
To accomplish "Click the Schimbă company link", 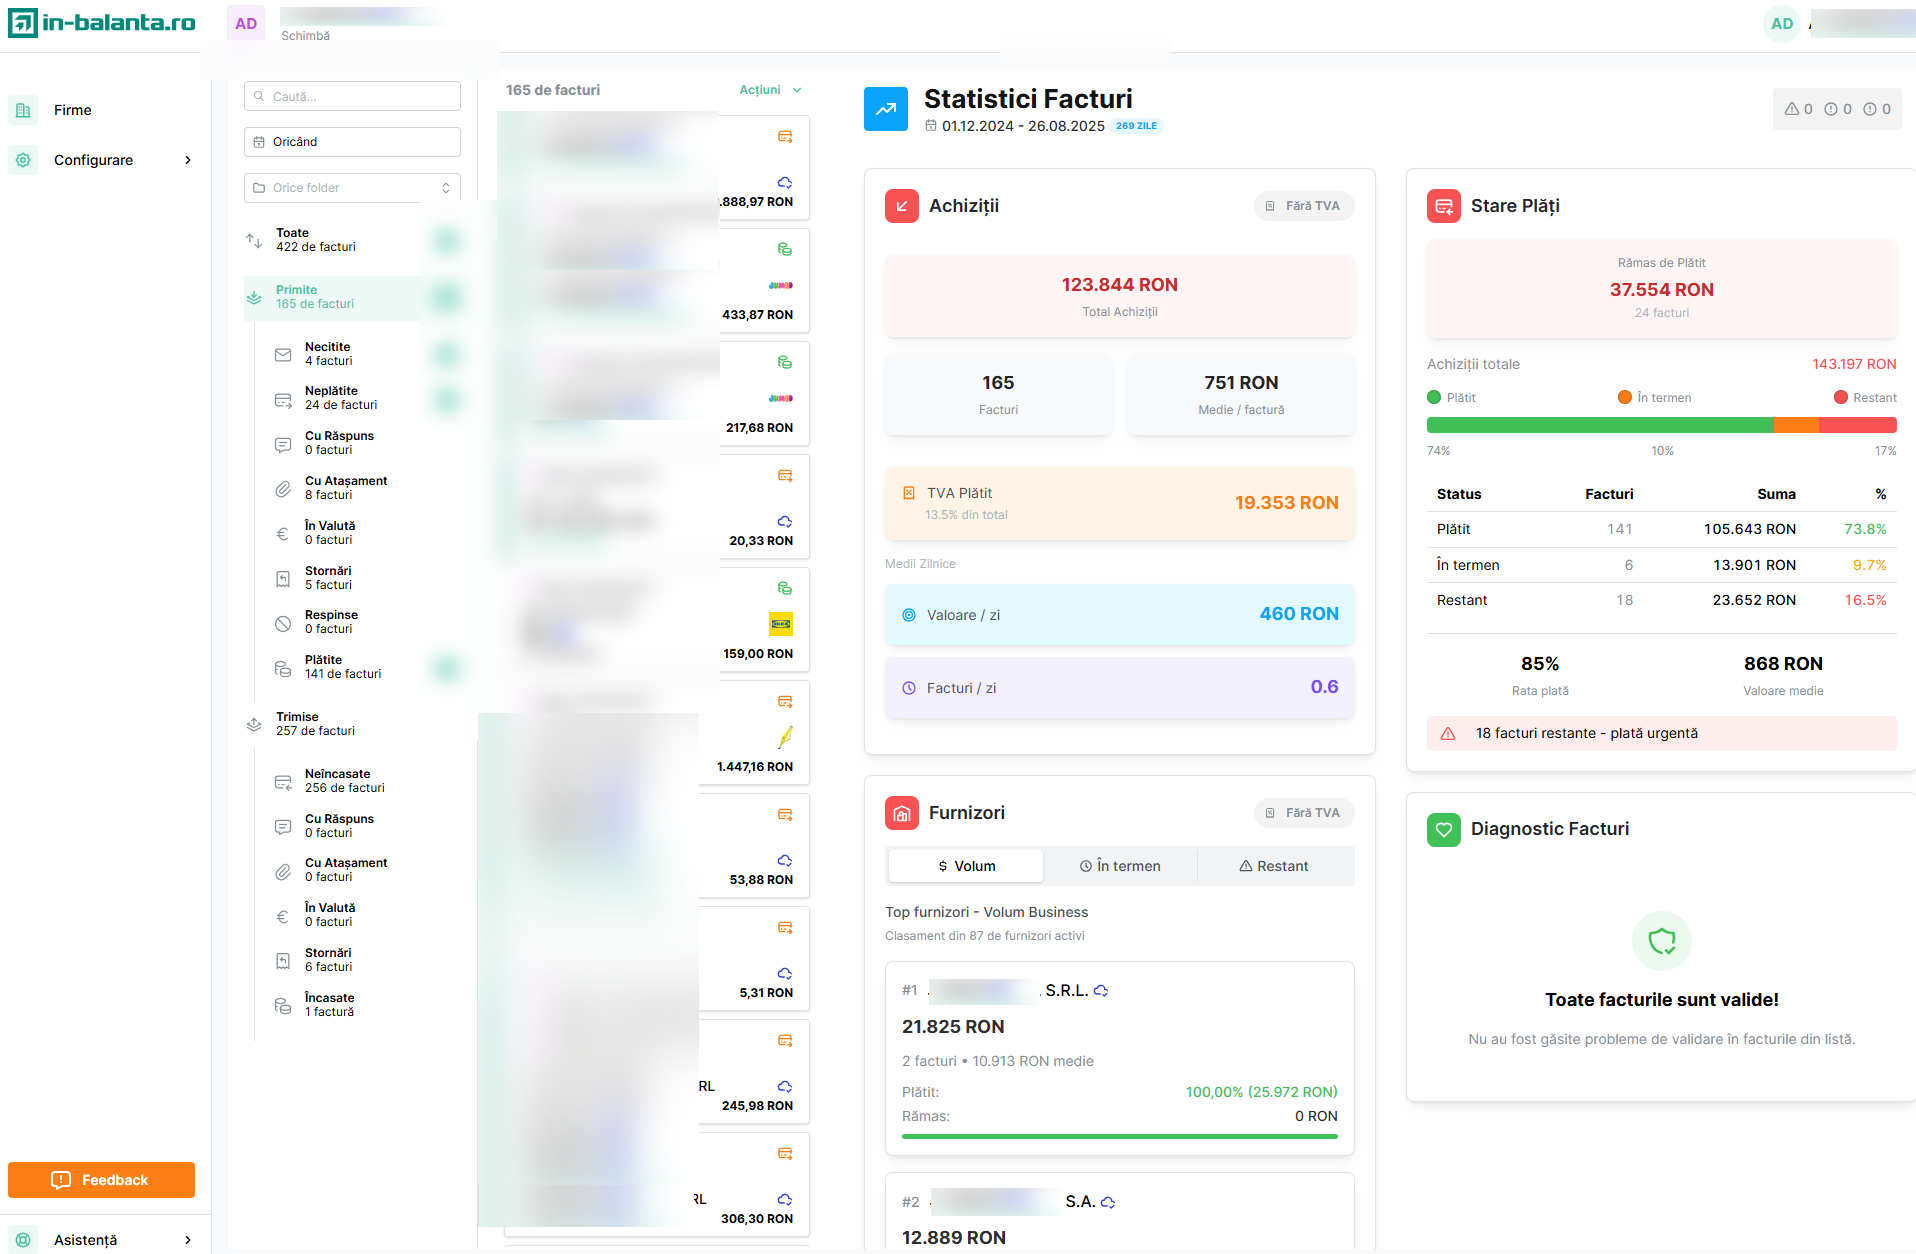I will tap(305, 36).
